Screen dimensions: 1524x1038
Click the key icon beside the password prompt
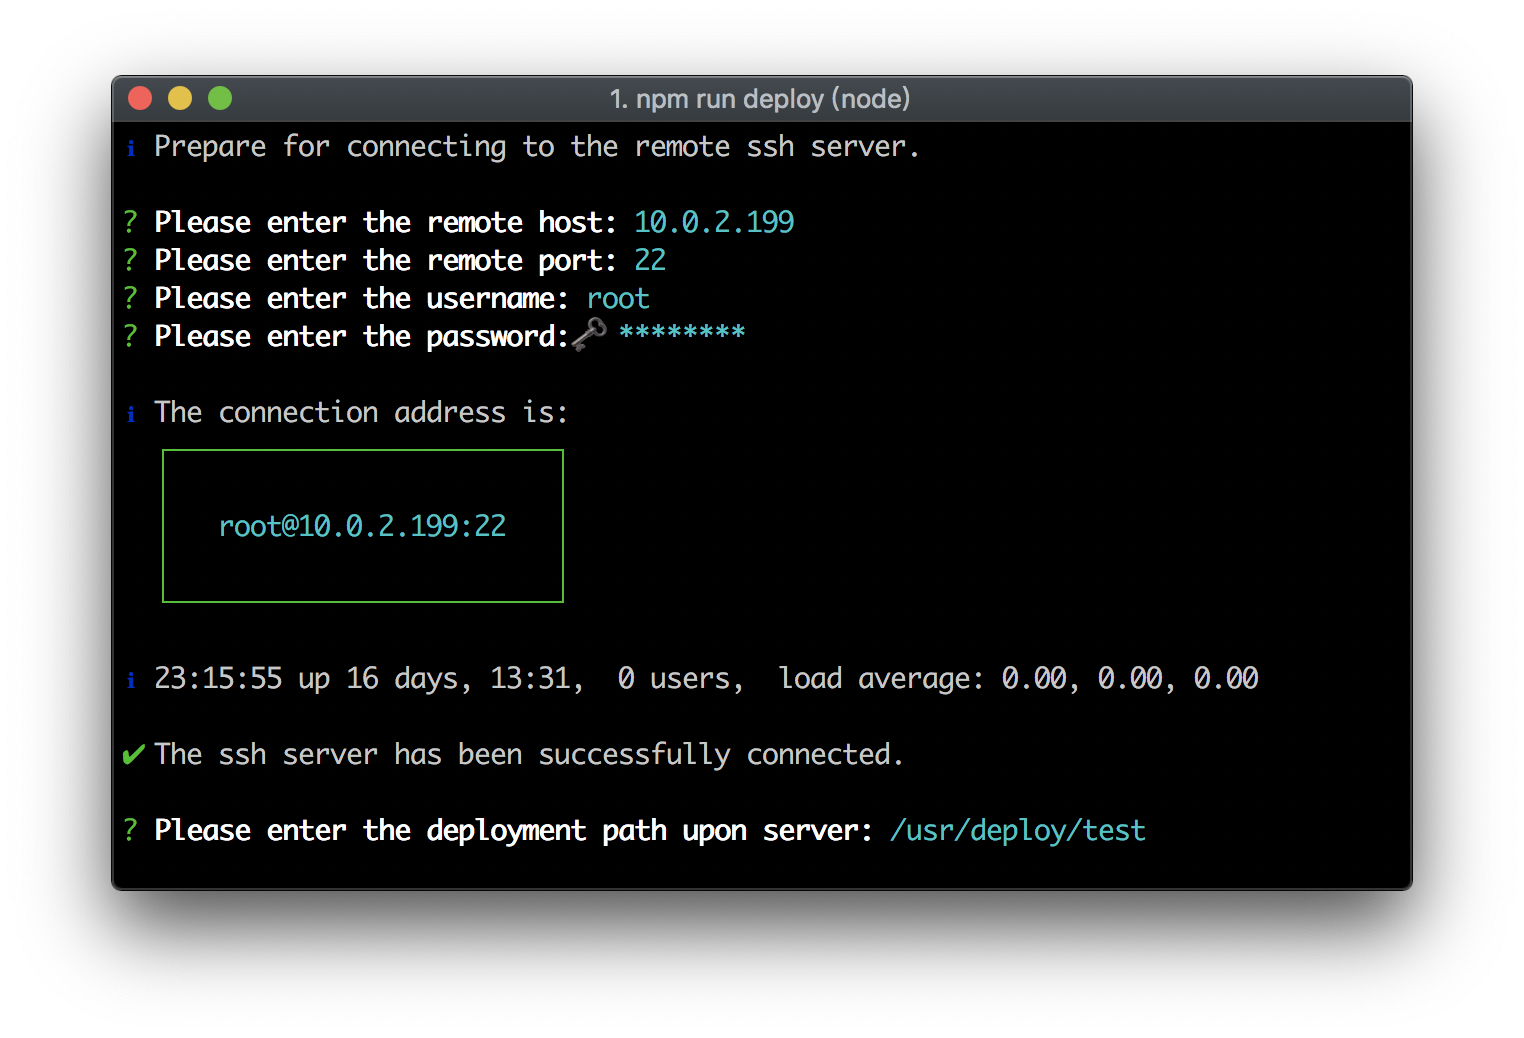(x=590, y=334)
